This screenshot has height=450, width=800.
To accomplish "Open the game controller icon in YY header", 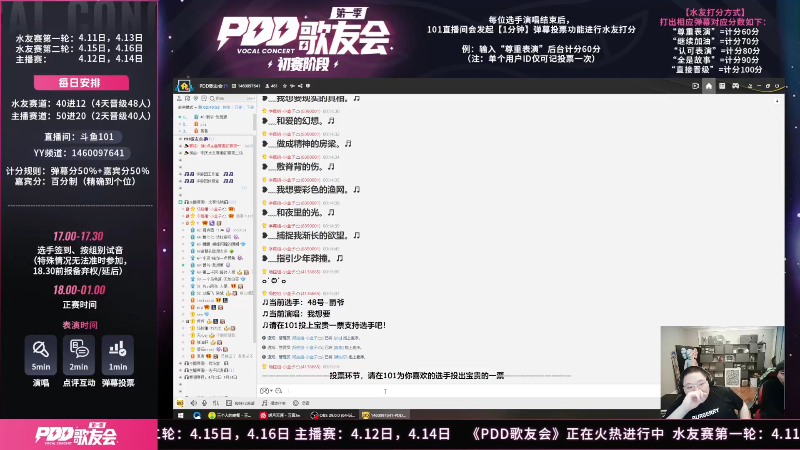I will [735, 86].
